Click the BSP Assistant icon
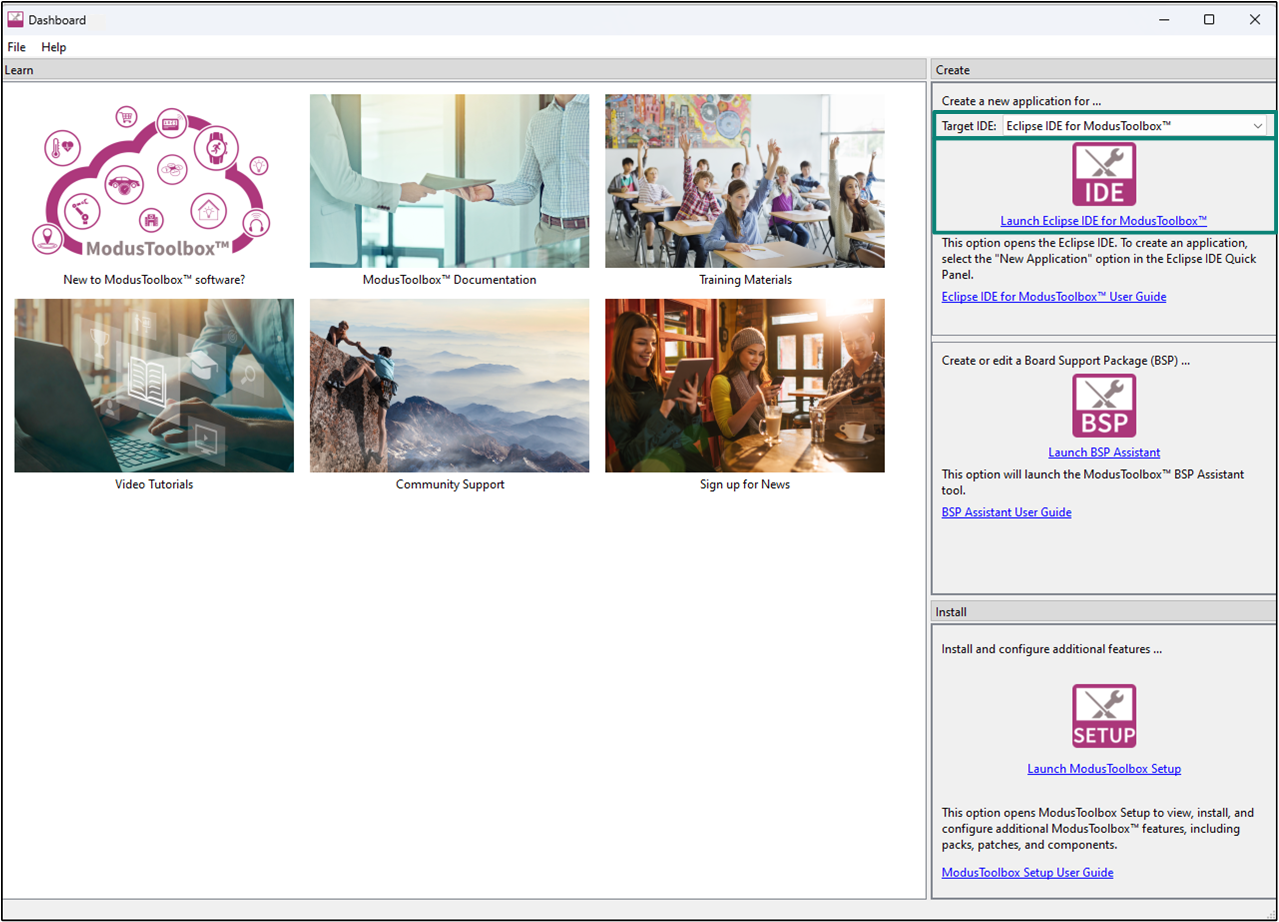The image size is (1279, 922). pos(1104,406)
